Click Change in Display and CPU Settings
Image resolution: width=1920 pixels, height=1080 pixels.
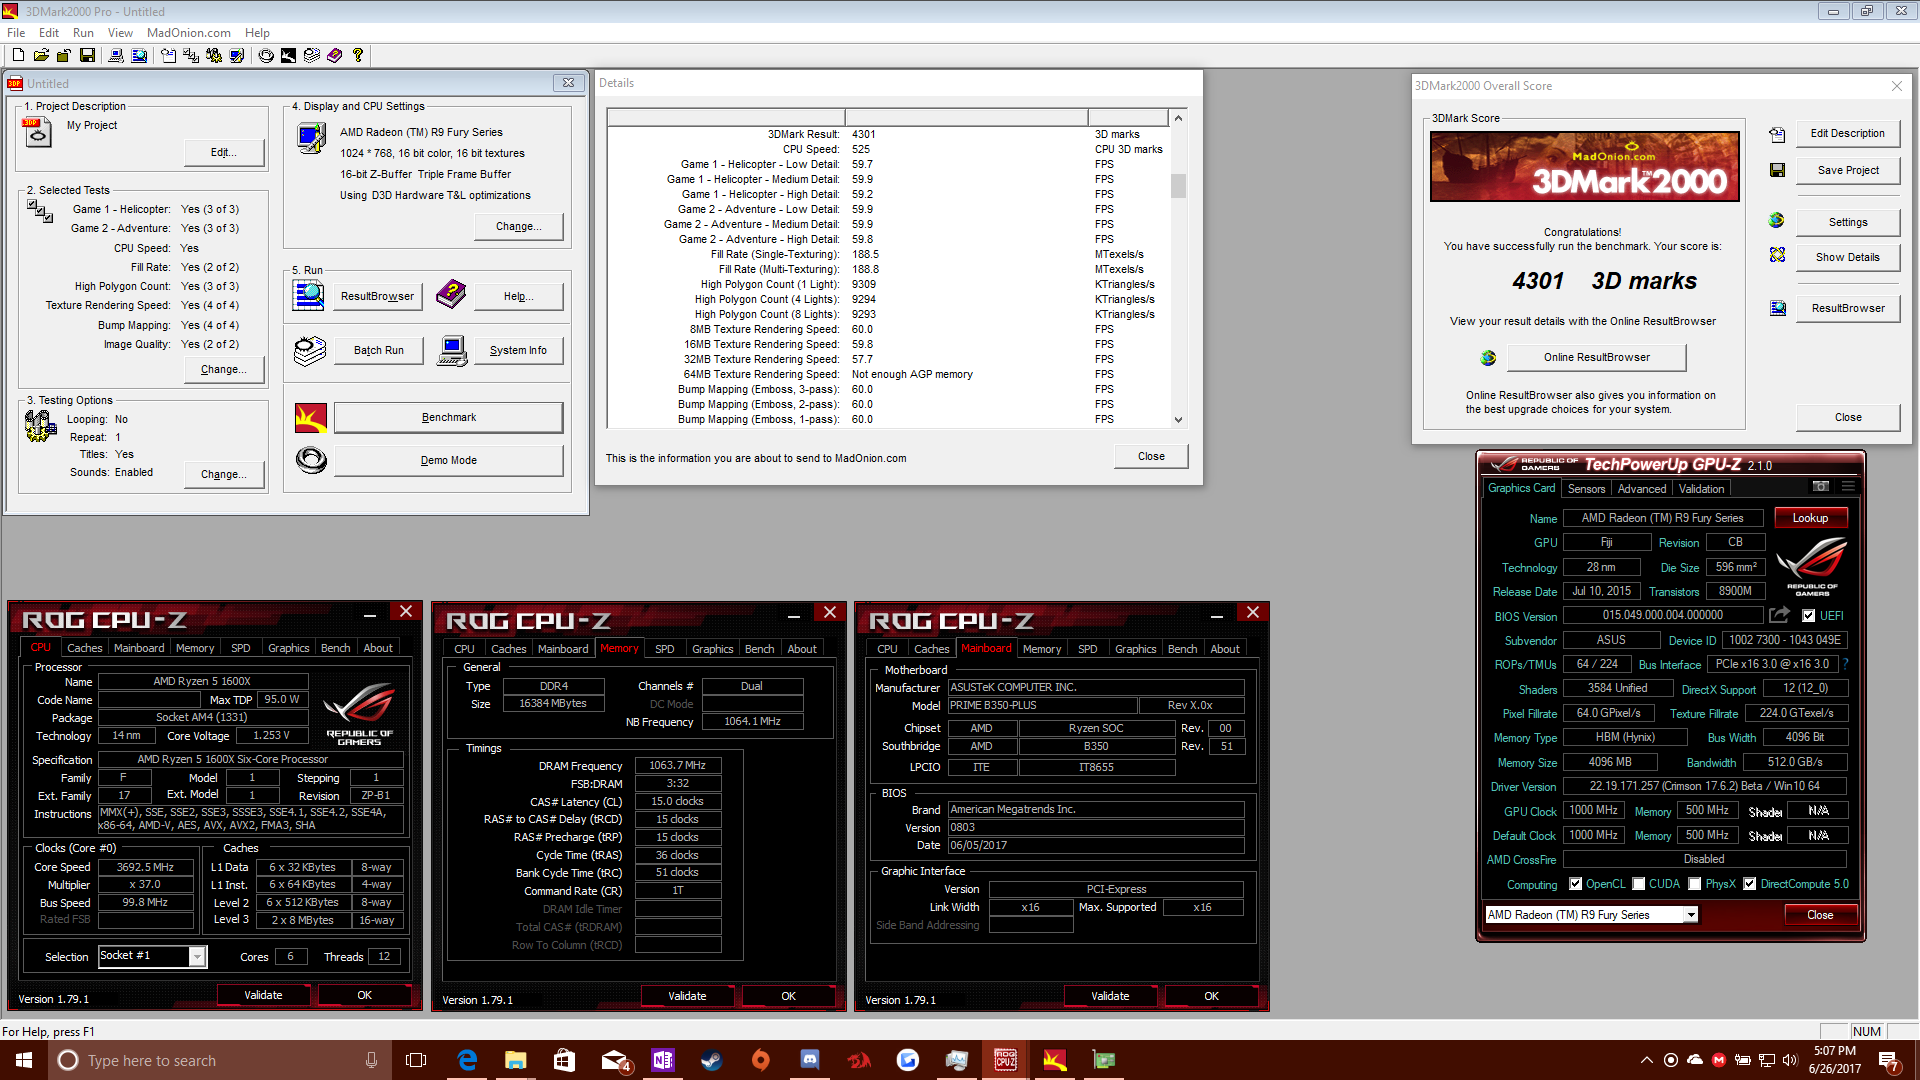519,227
